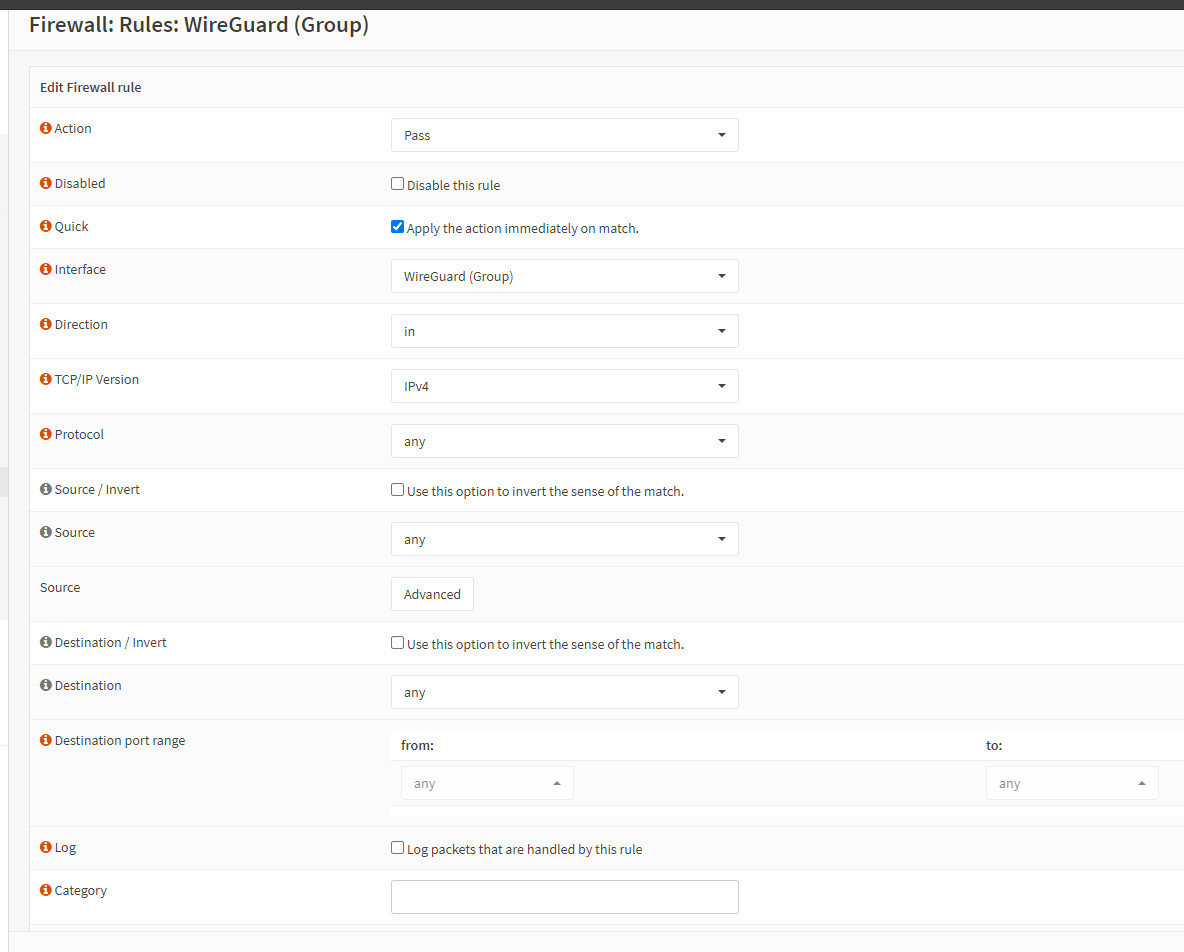Uncheck Apply the action immediately on match
The image size is (1184, 952).
[397, 227]
